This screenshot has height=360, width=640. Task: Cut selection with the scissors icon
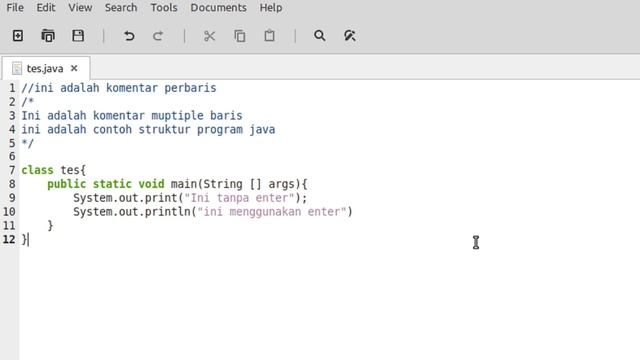(209, 36)
